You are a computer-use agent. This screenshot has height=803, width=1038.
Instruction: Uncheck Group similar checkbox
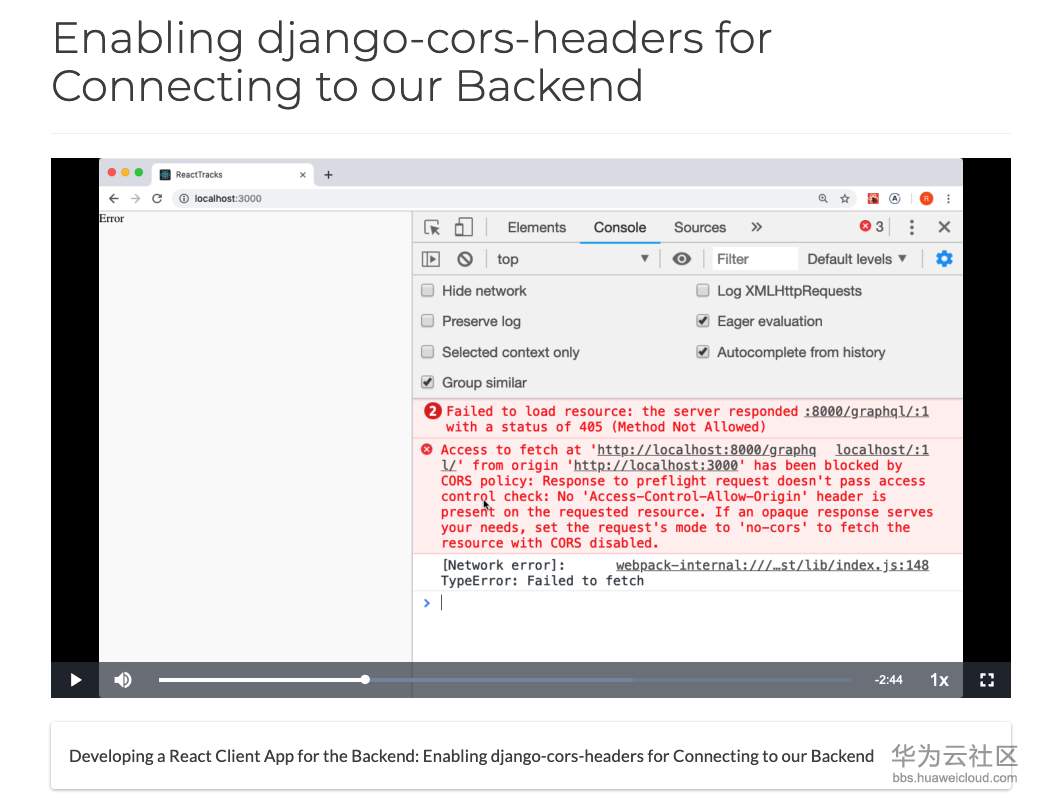pos(428,382)
